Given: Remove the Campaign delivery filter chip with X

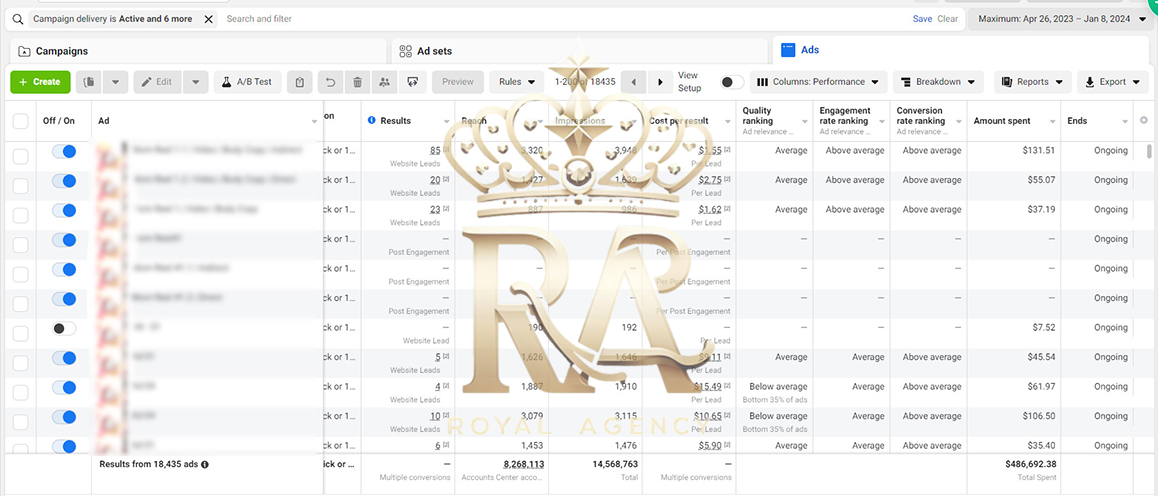Looking at the screenshot, I should 209,19.
